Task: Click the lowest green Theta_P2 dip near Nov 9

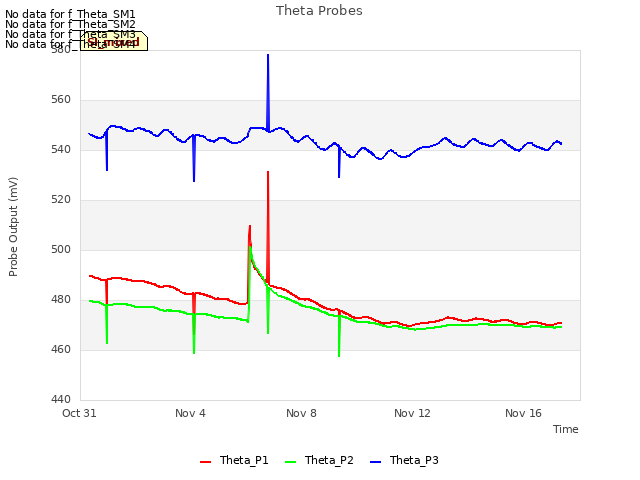Action: tap(339, 356)
